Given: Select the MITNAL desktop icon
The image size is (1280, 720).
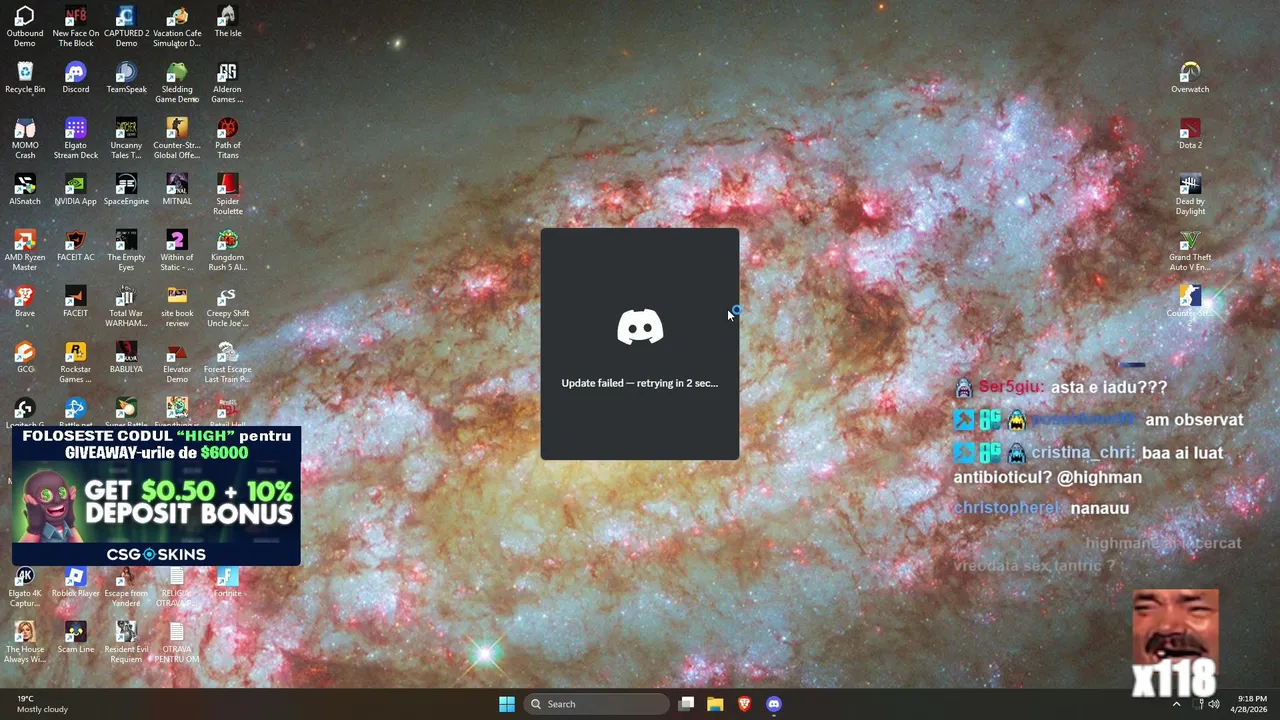Looking at the screenshot, I should [x=177, y=190].
